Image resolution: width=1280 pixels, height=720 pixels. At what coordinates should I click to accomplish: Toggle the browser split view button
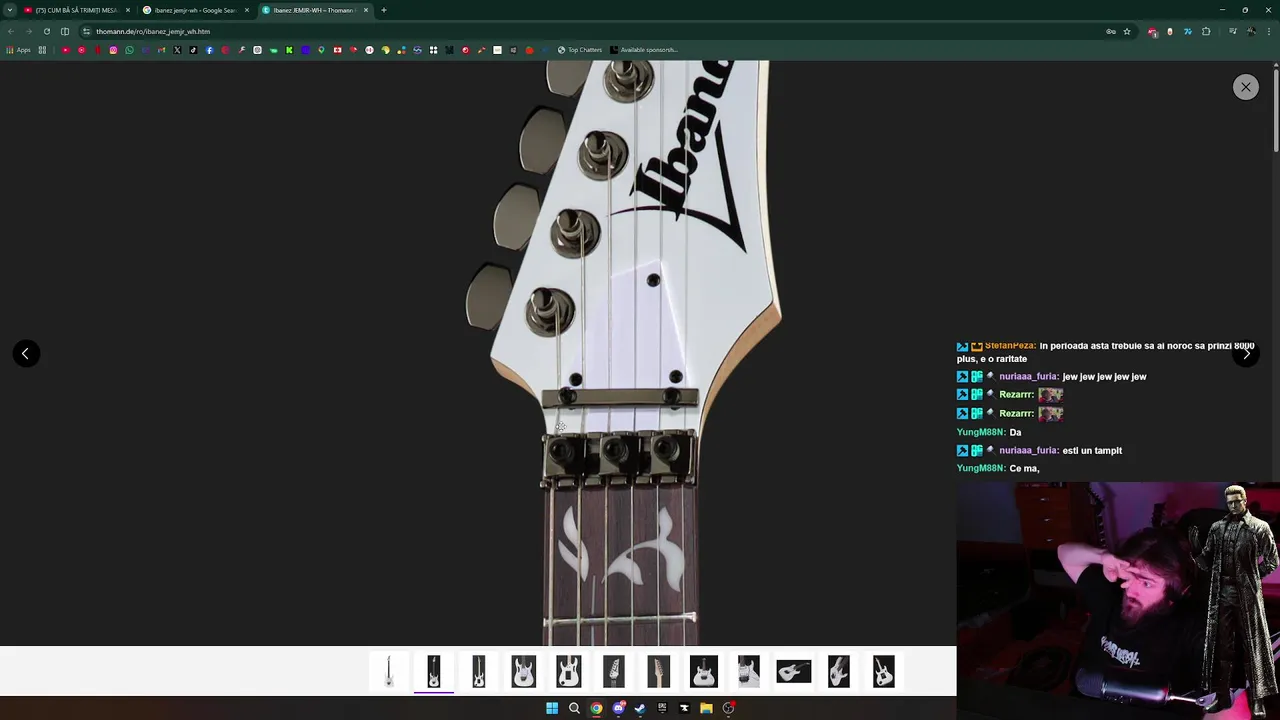tap(65, 31)
